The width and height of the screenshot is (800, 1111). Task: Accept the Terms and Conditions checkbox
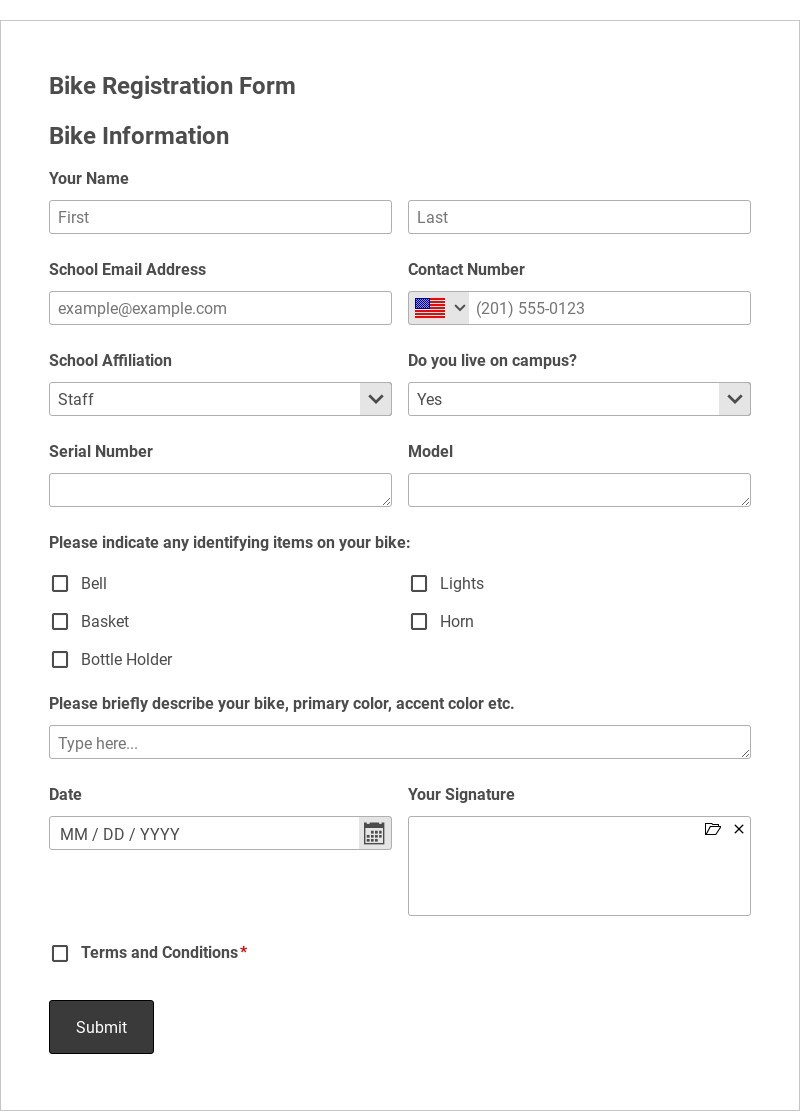[x=60, y=953]
